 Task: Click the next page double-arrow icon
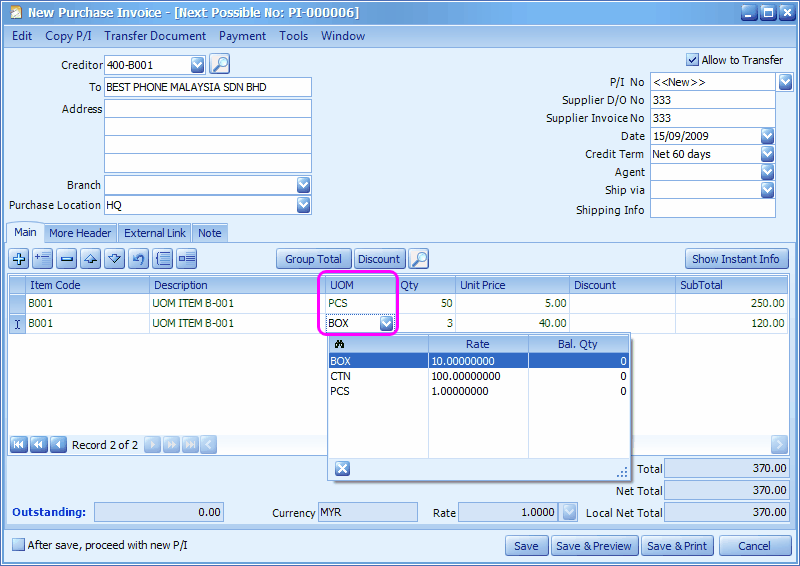coord(171,445)
